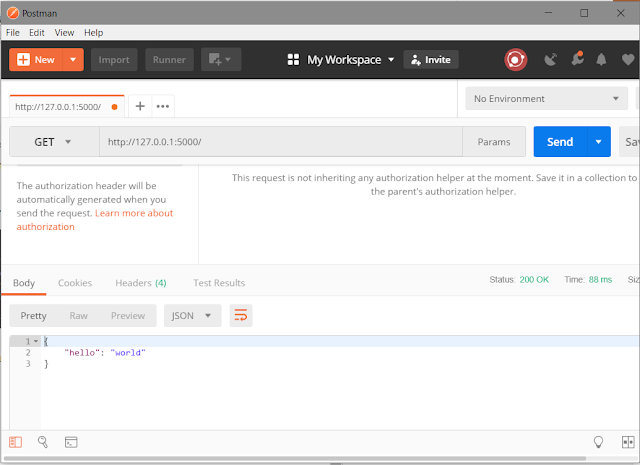Viewport: 640px width, 465px height.
Task: Switch to the Cookies tab
Action: pyautogui.click(x=75, y=283)
